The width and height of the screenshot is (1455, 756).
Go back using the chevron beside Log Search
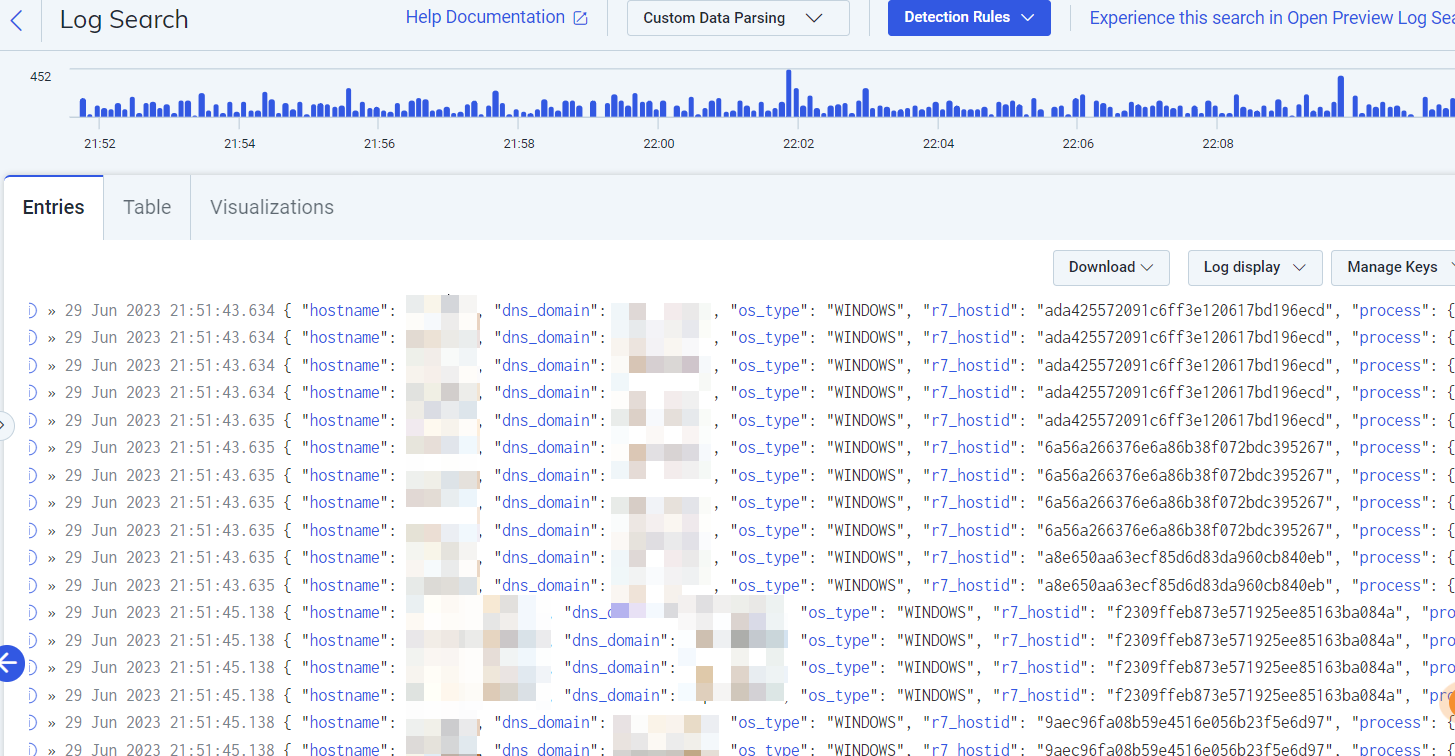(16, 19)
